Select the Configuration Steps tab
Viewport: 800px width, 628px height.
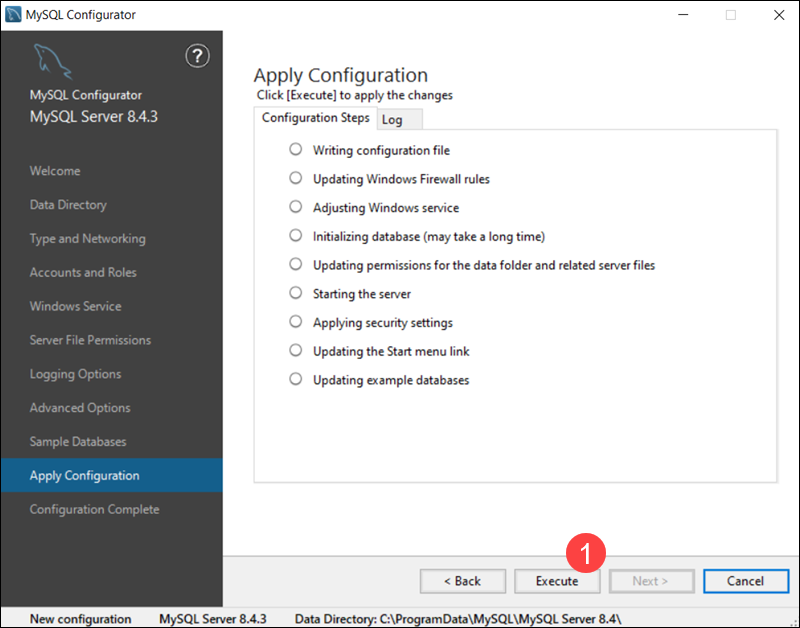[x=315, y=117]
